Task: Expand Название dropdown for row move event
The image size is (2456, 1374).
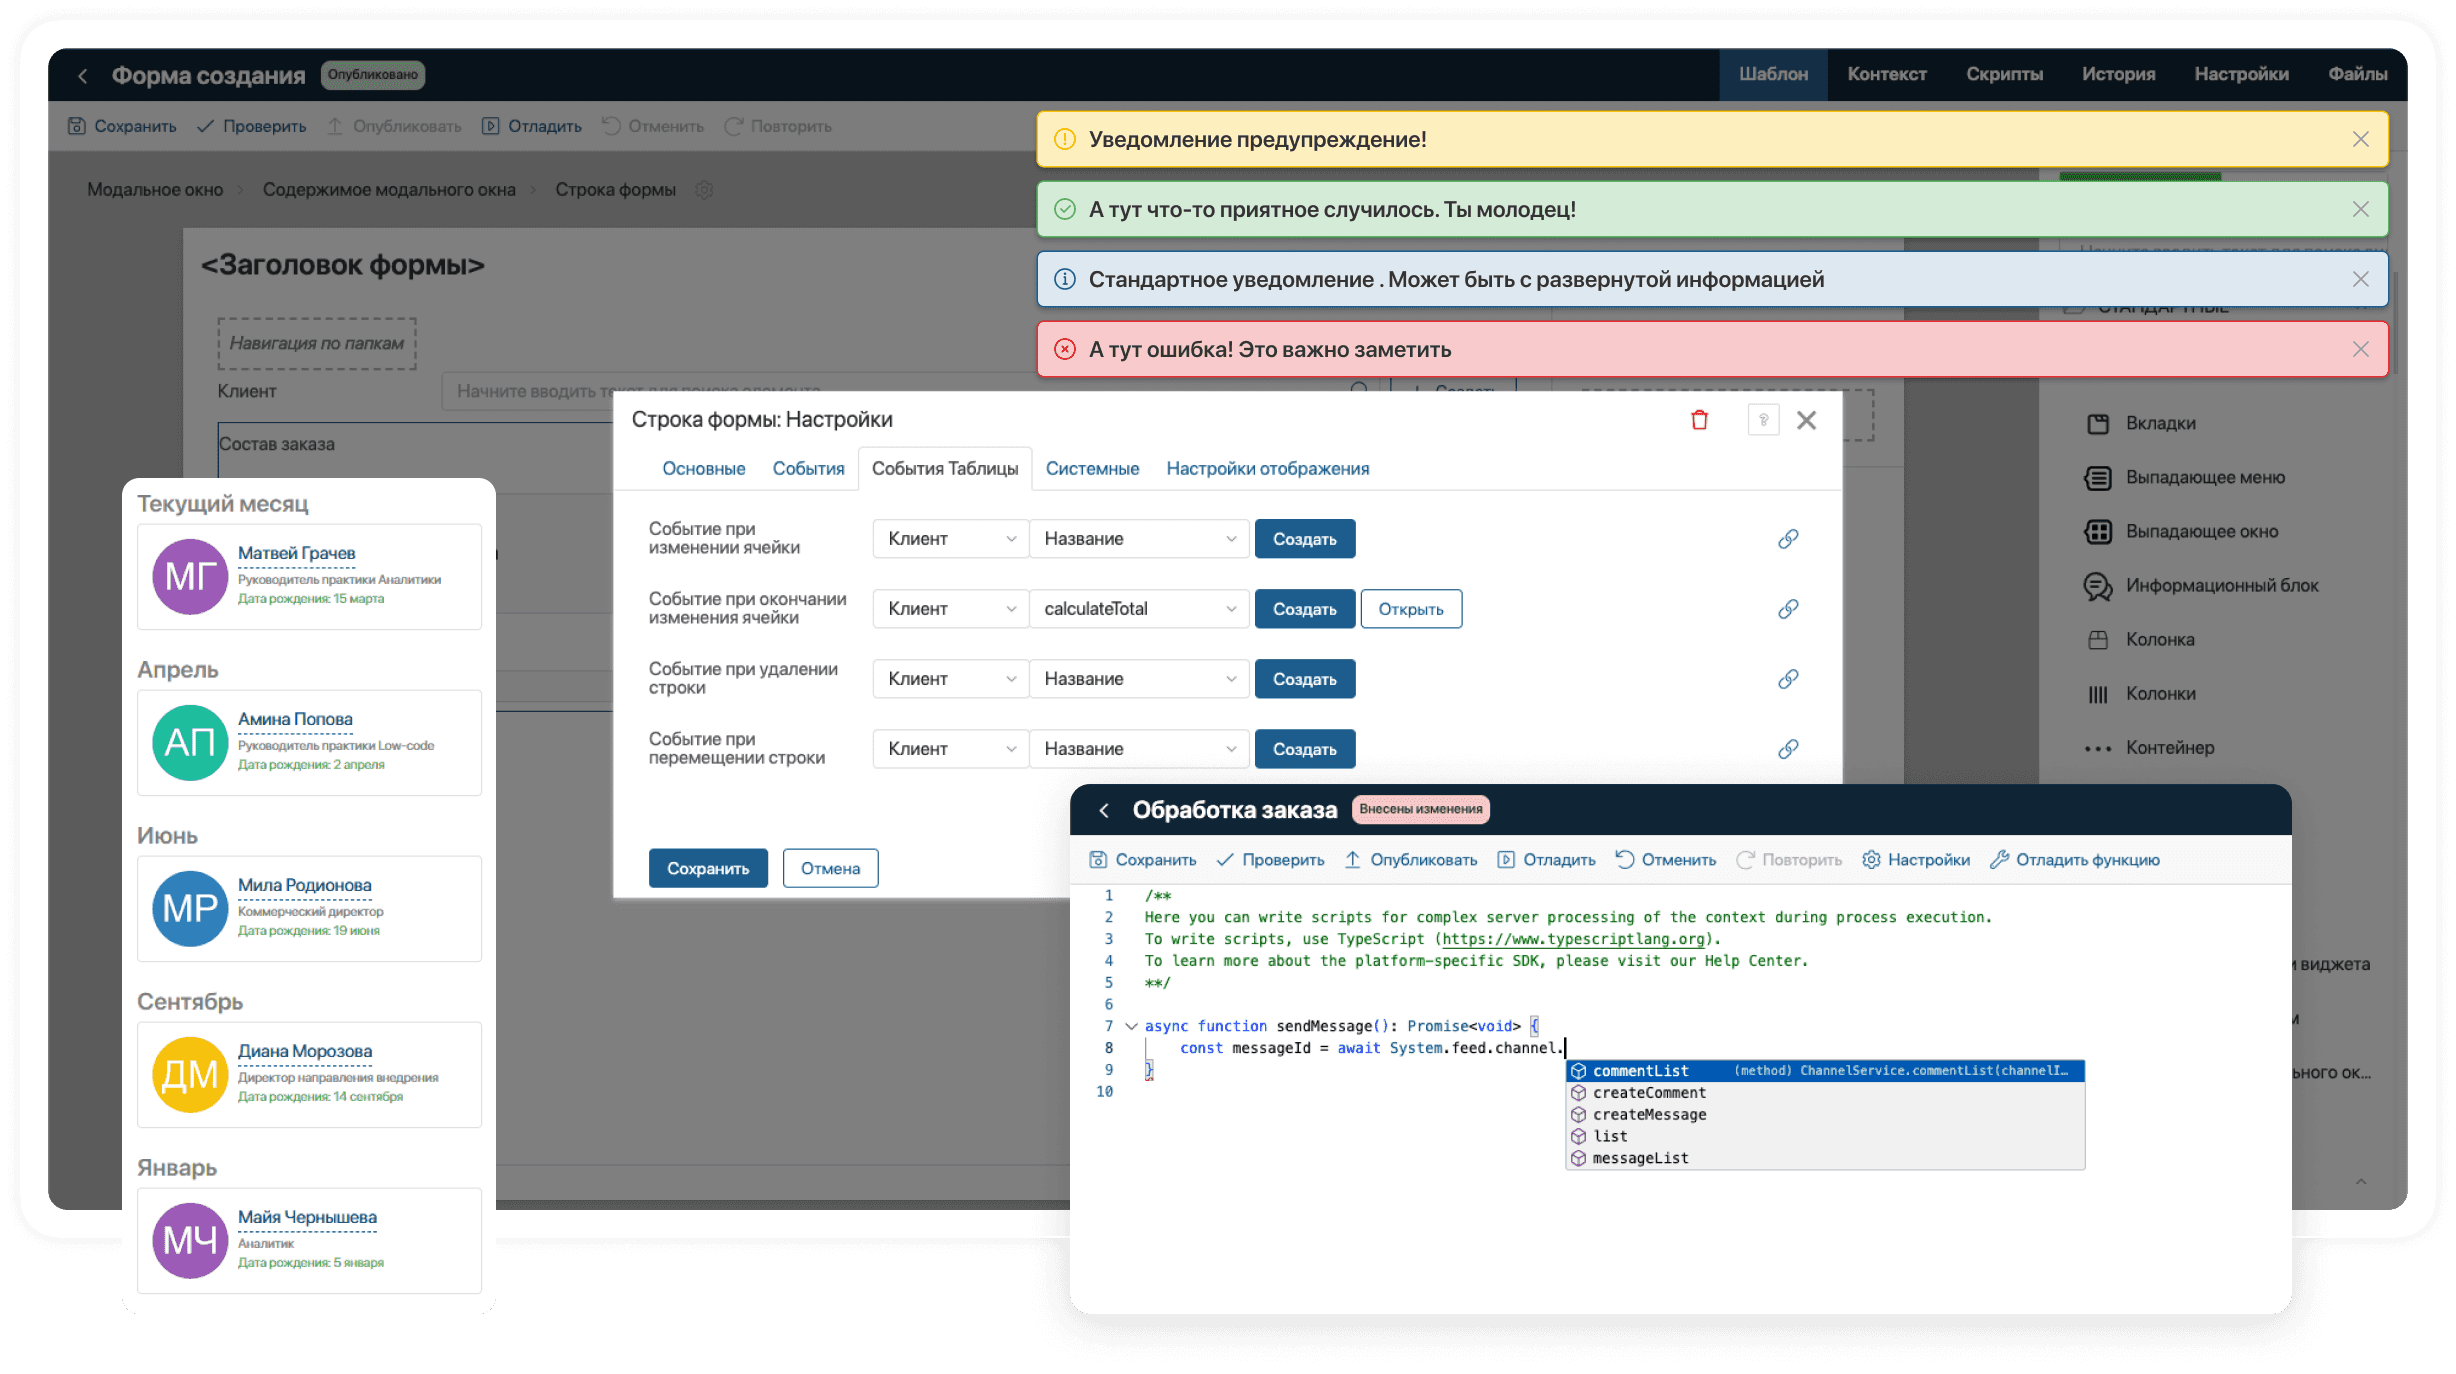Action: point(1139,749)
